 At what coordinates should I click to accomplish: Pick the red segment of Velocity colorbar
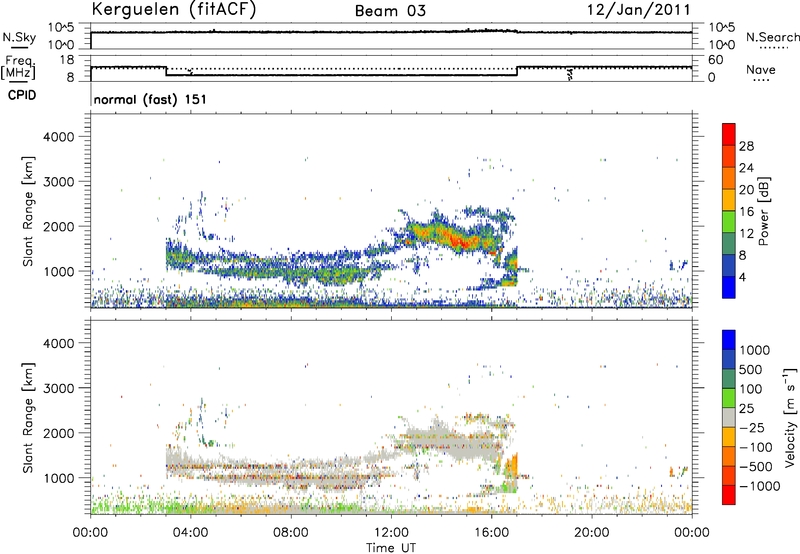point(729,495)
